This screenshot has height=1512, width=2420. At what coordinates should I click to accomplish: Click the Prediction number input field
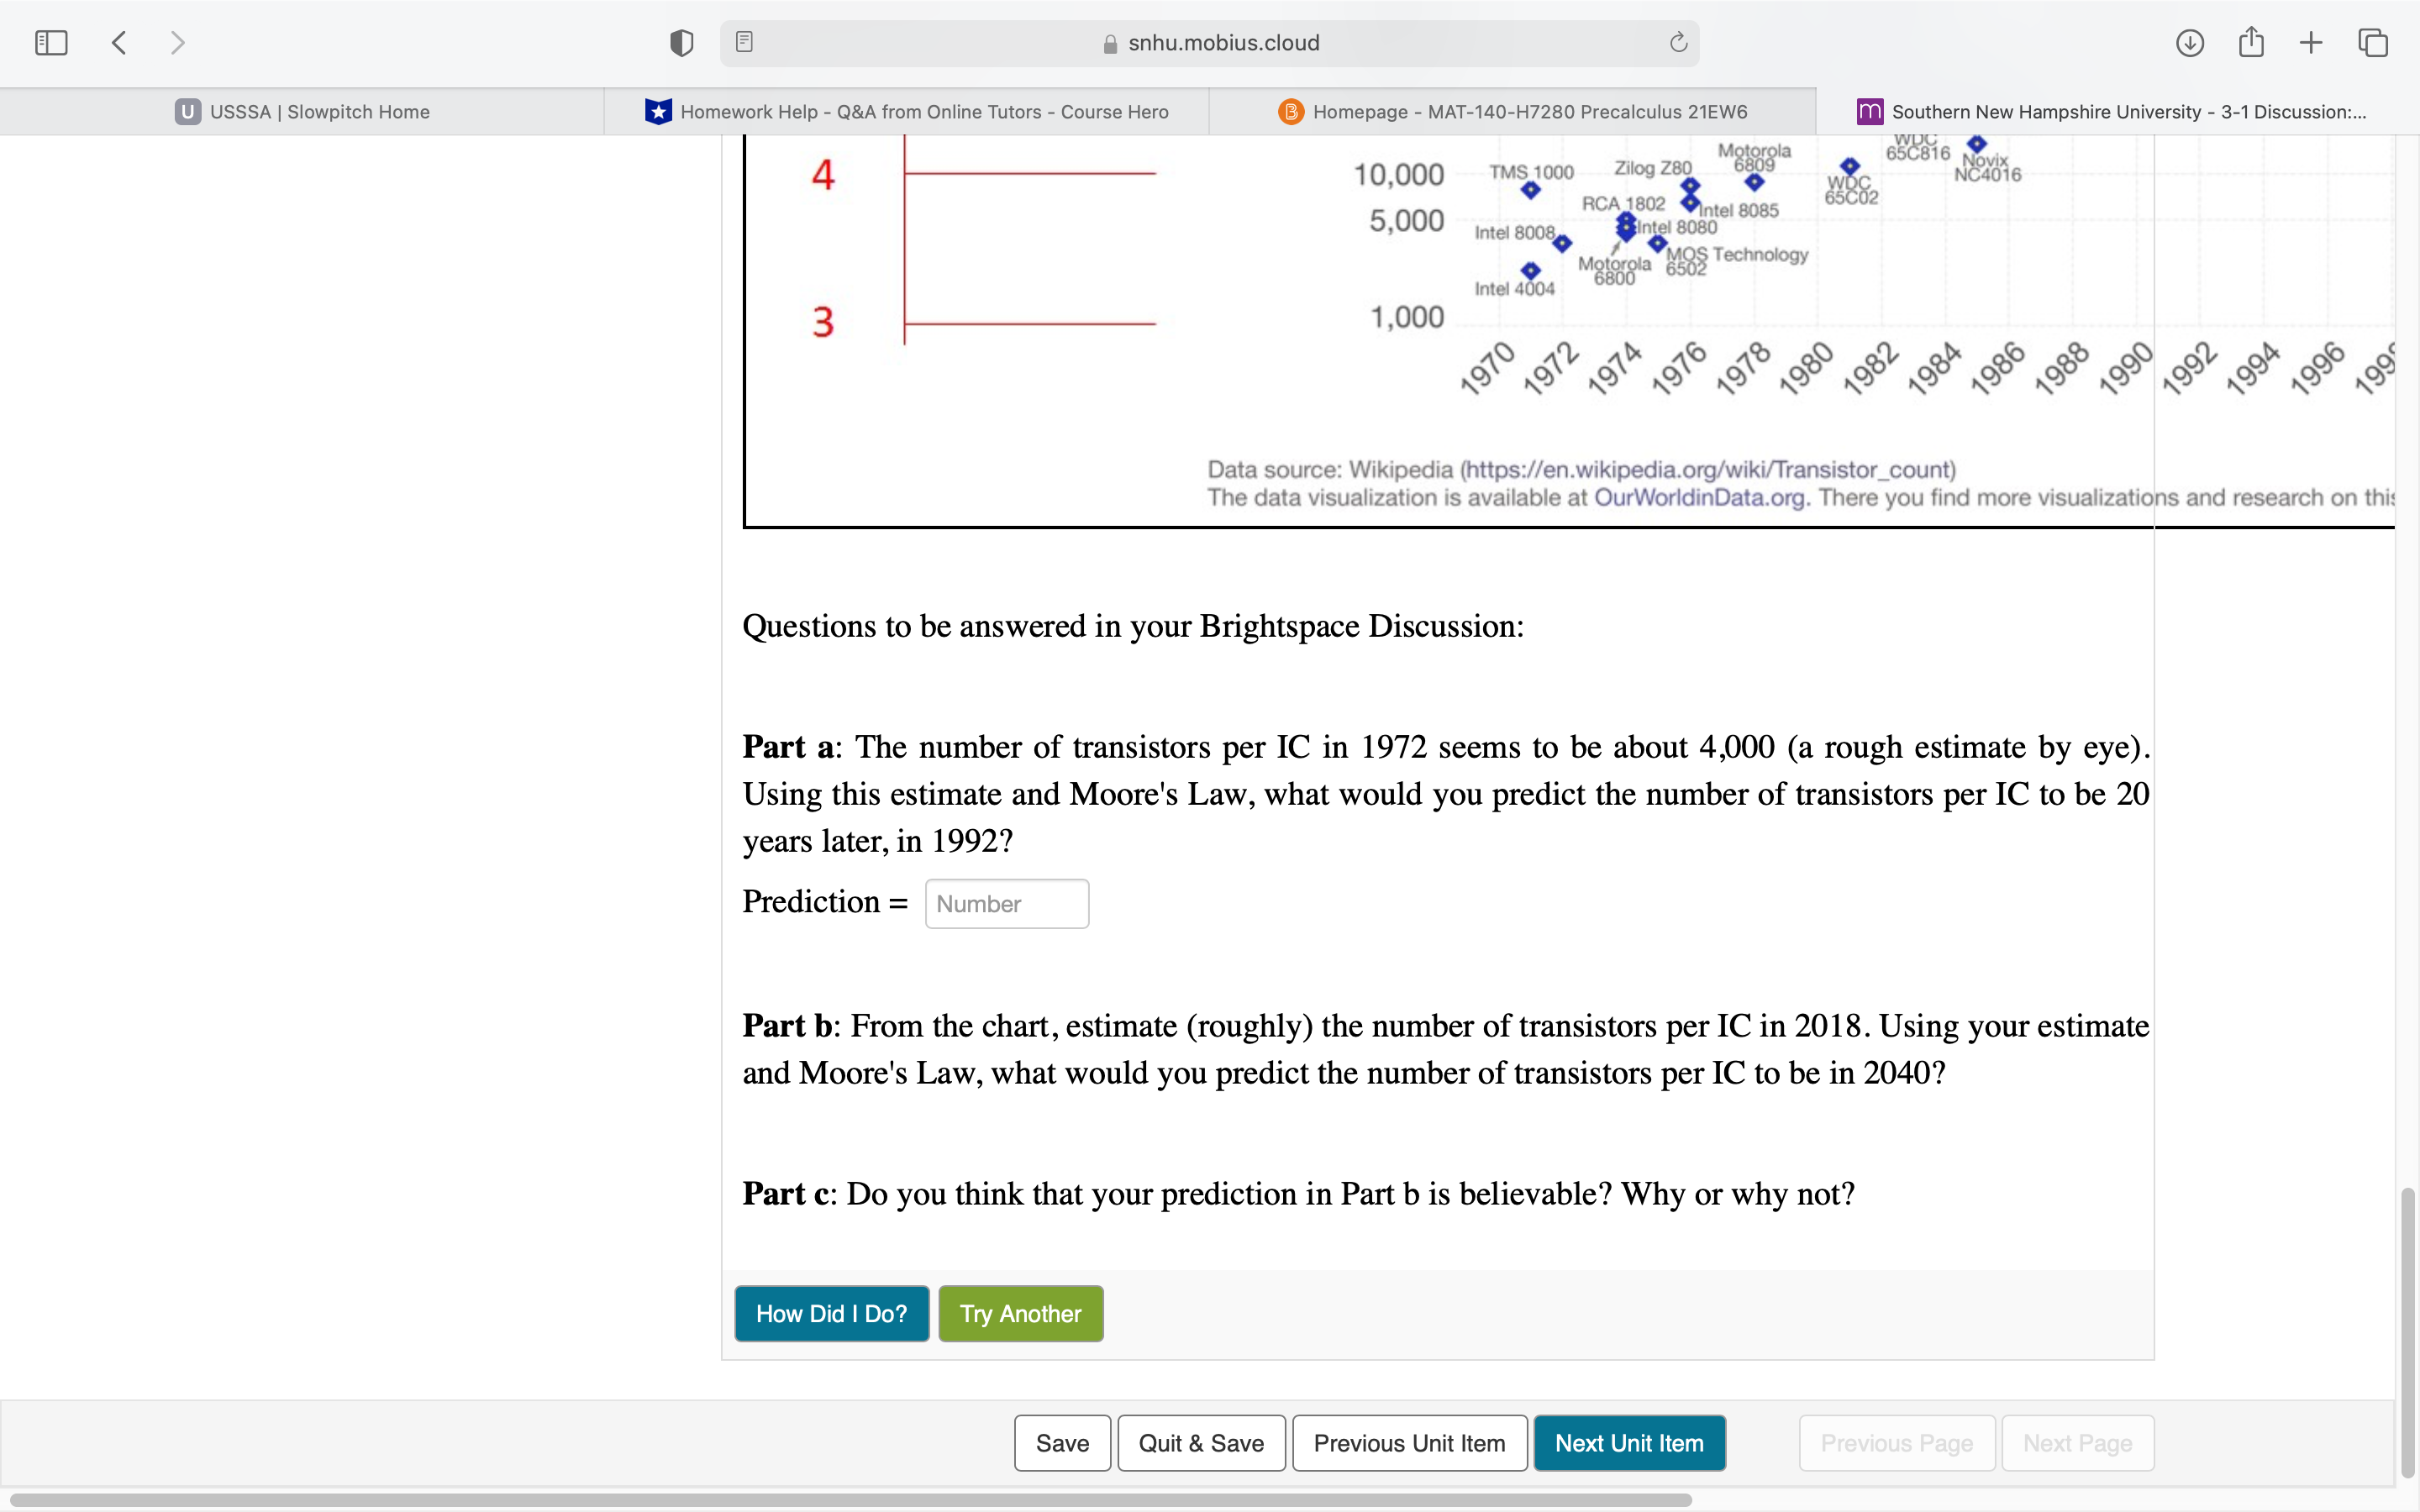click(x=1006, y=903)
